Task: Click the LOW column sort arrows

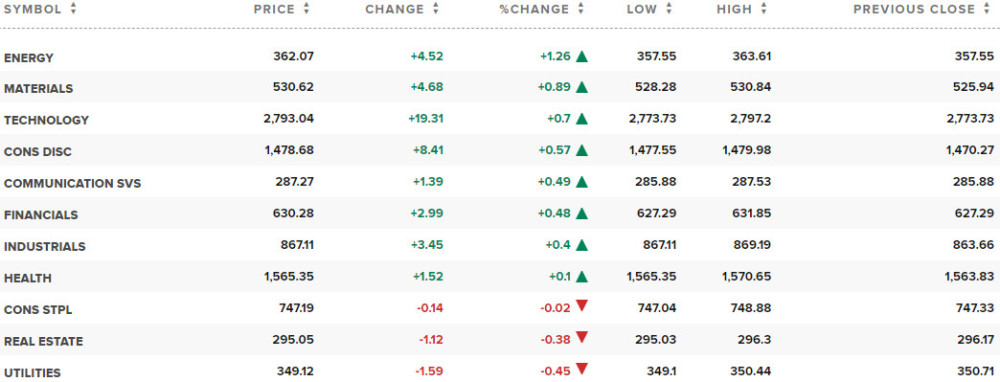Action: click(x=669, y=9)
